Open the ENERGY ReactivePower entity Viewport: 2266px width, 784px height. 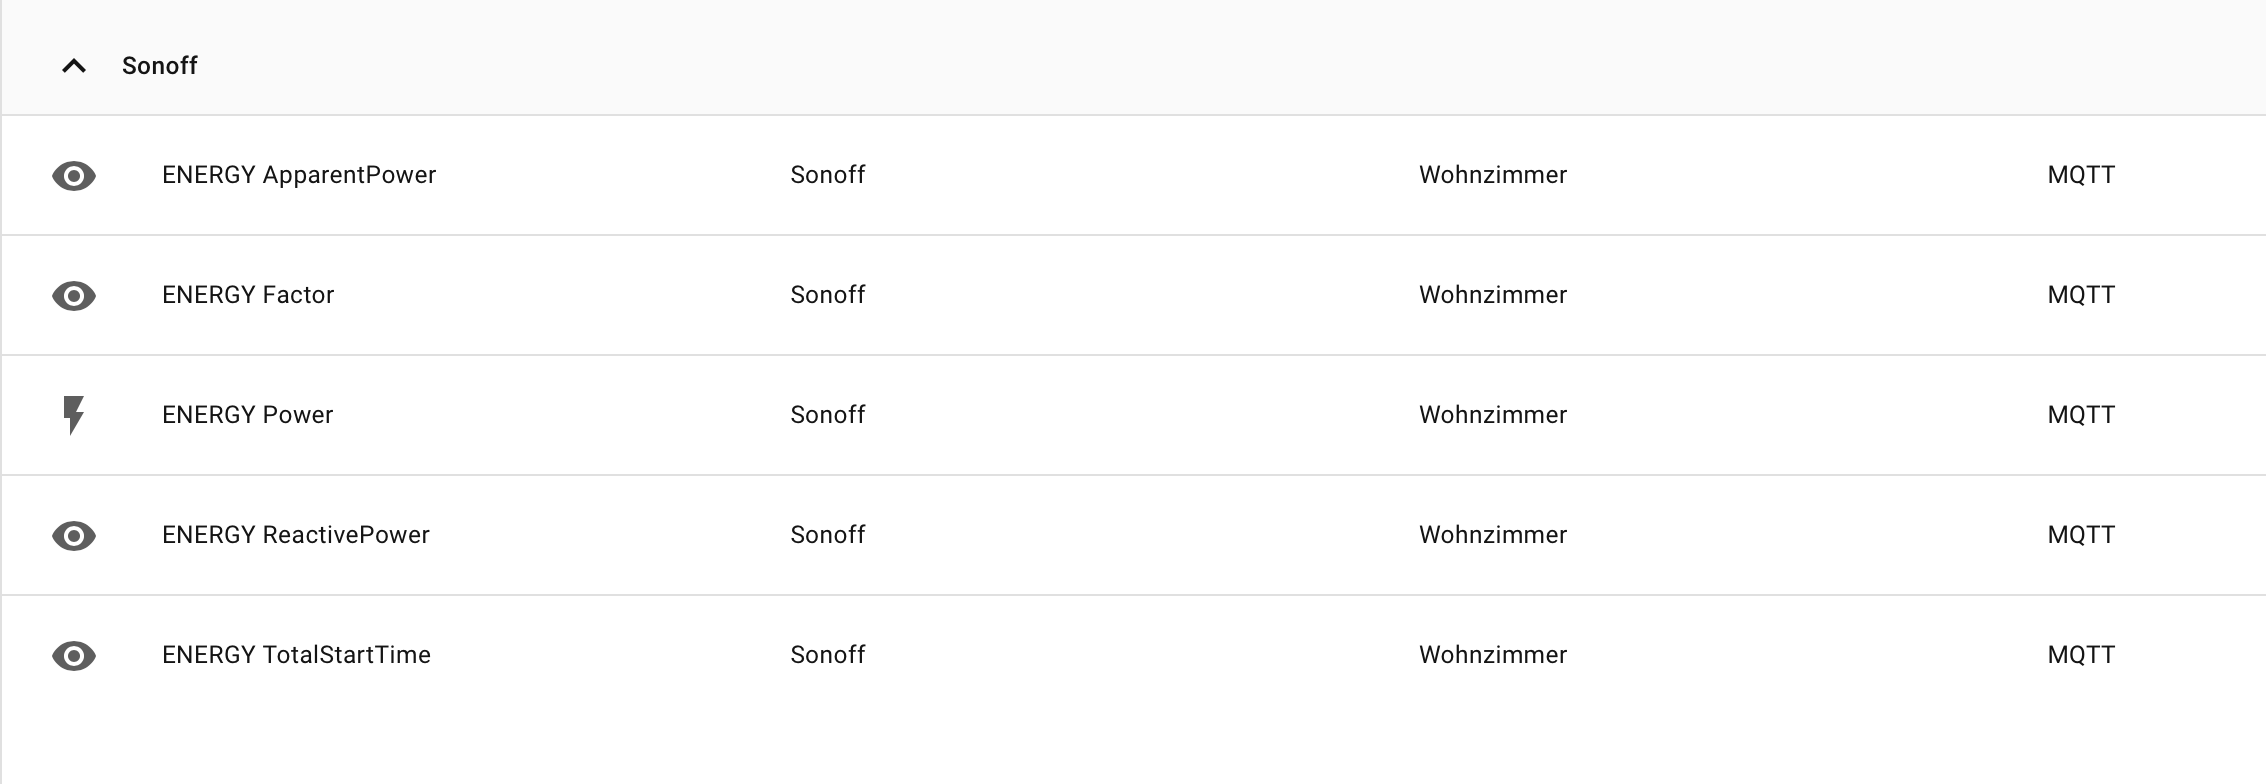pyautogui.click(x=296, y=535)
